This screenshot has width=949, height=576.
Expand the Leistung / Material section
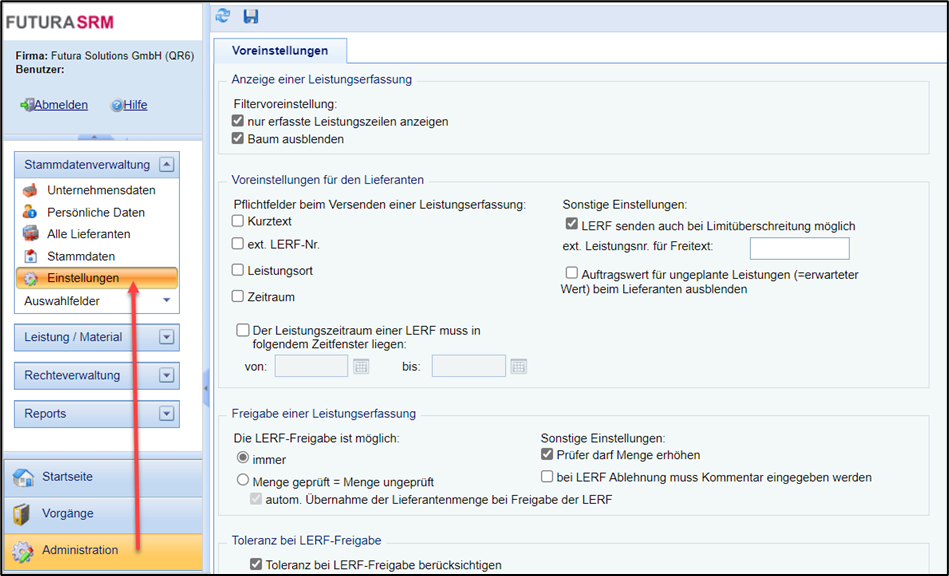pyautogui.click(x=167, y=337)
